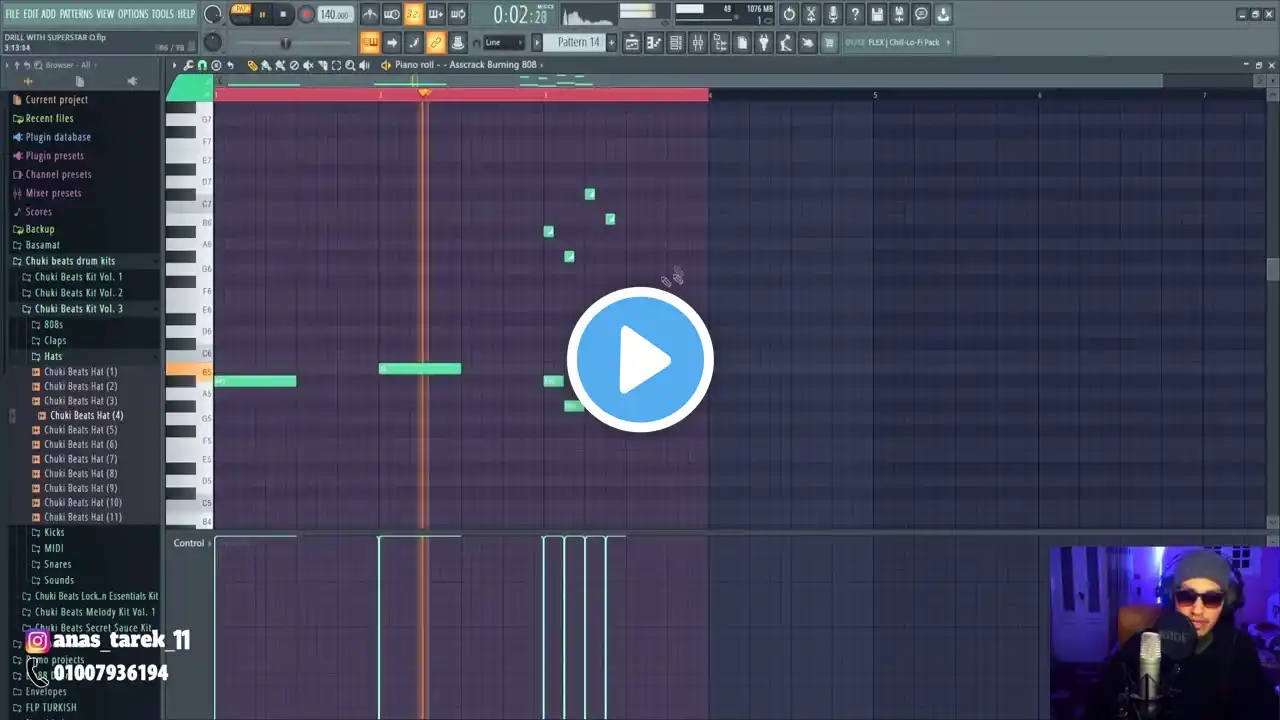Image resolution: width=1280 pixels, height=720 pixels.
Task: Open the TOOLS menu
Action: (163, 14)
